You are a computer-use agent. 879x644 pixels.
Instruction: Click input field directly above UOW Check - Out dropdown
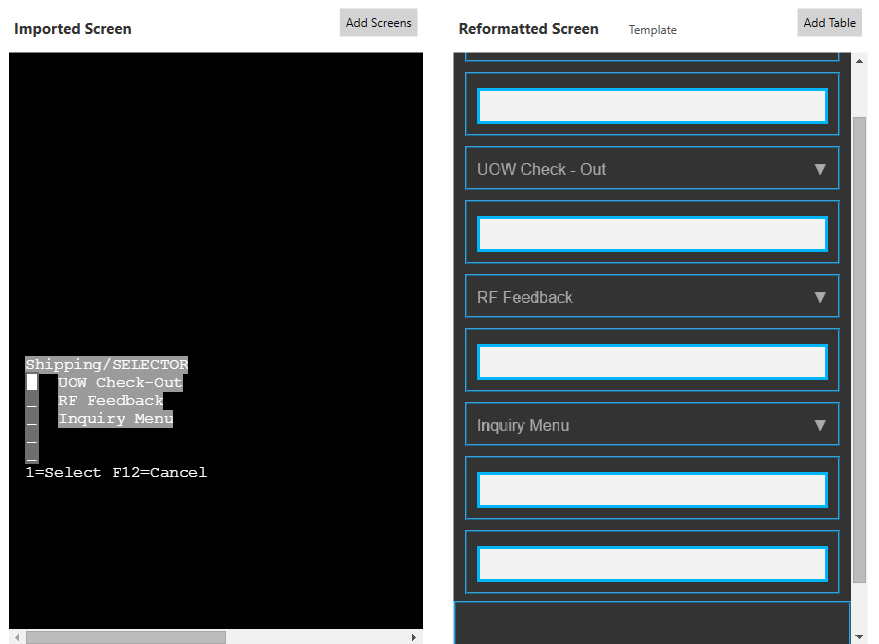[x=652, y=106]
